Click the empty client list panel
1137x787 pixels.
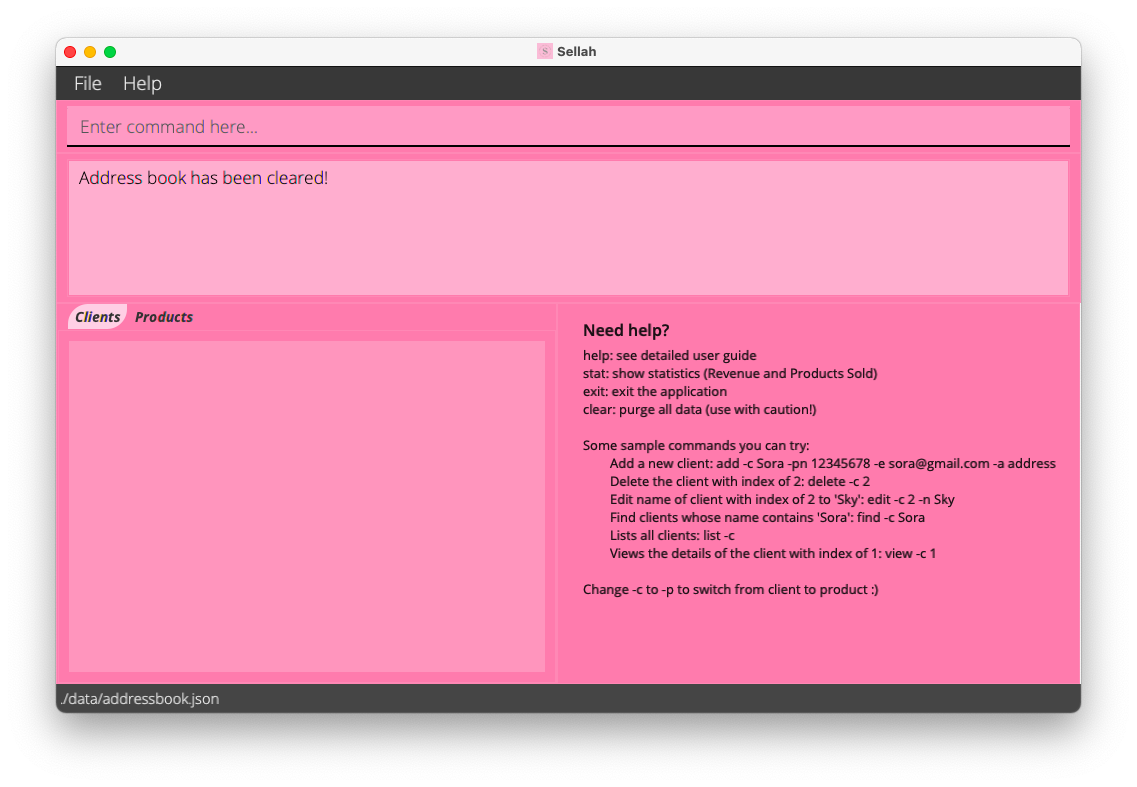pyautogui.click(x=306, y=505)
